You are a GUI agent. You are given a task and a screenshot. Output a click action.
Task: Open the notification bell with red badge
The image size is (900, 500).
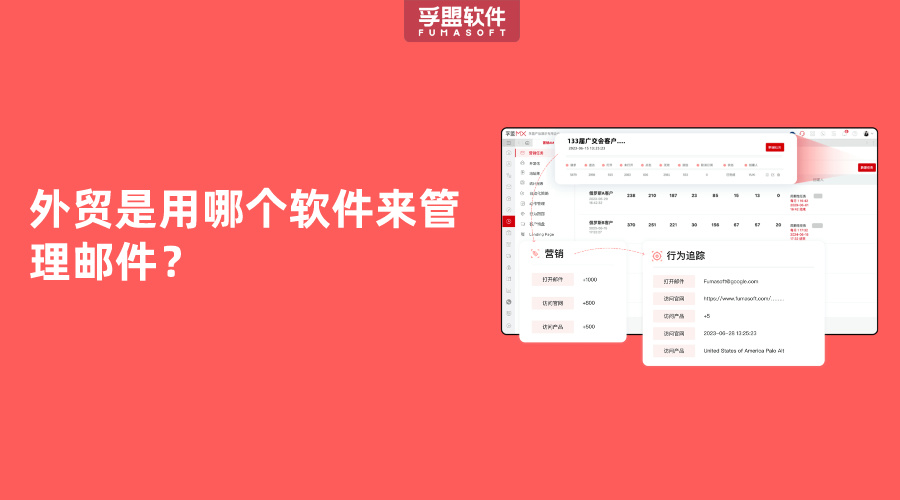coord(845,134)
